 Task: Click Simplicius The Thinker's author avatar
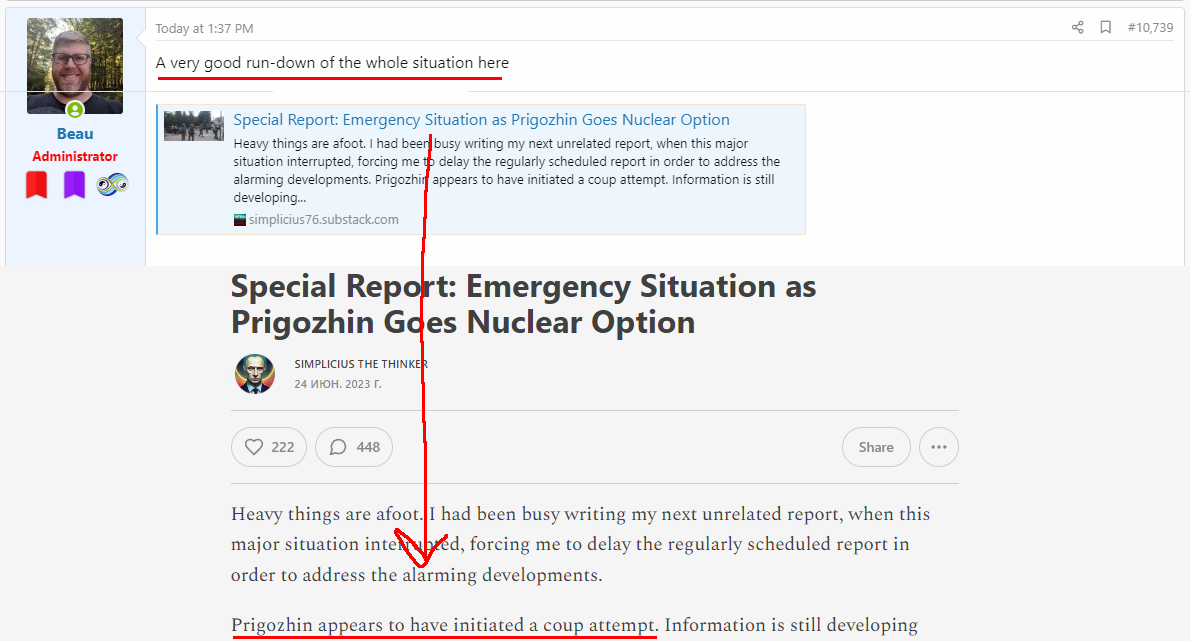coord(255,374)
